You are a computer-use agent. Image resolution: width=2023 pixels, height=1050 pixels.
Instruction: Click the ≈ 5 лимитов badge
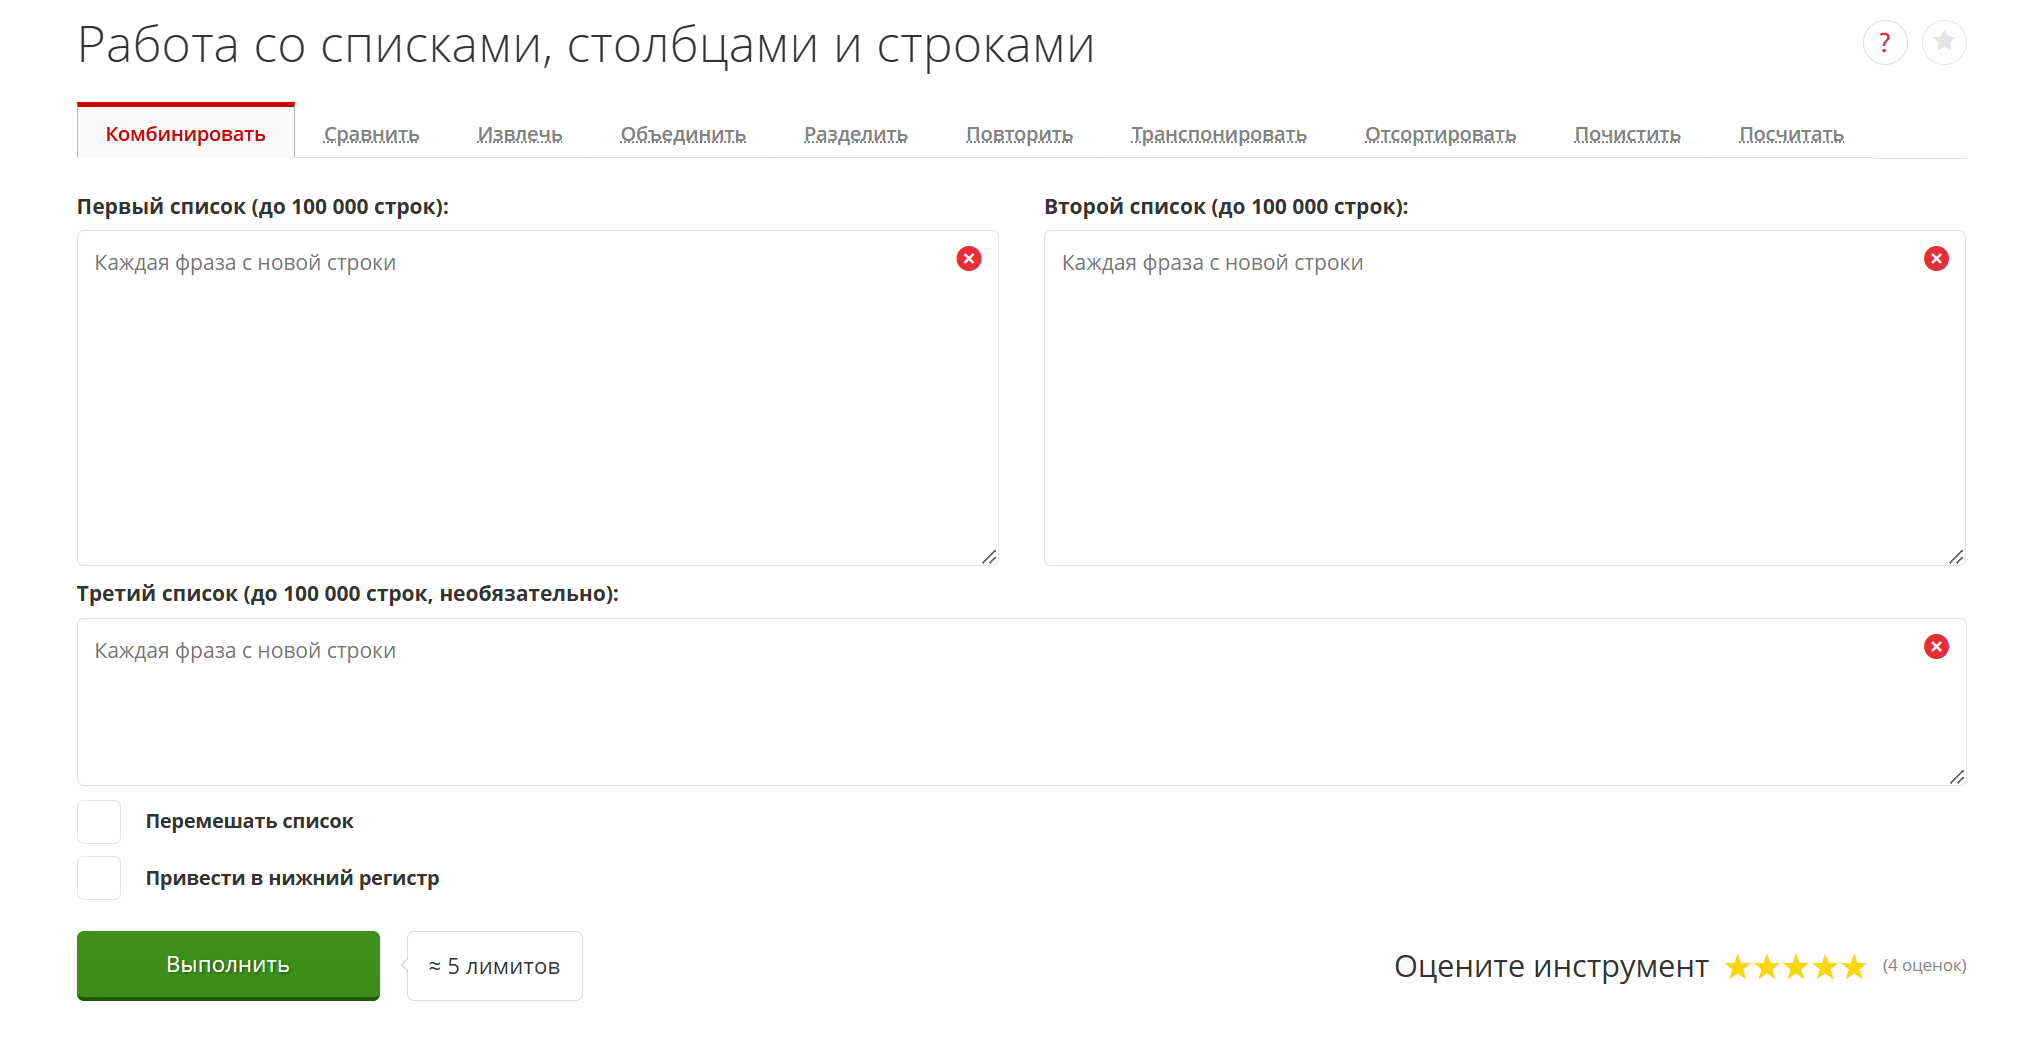(495, 966)
